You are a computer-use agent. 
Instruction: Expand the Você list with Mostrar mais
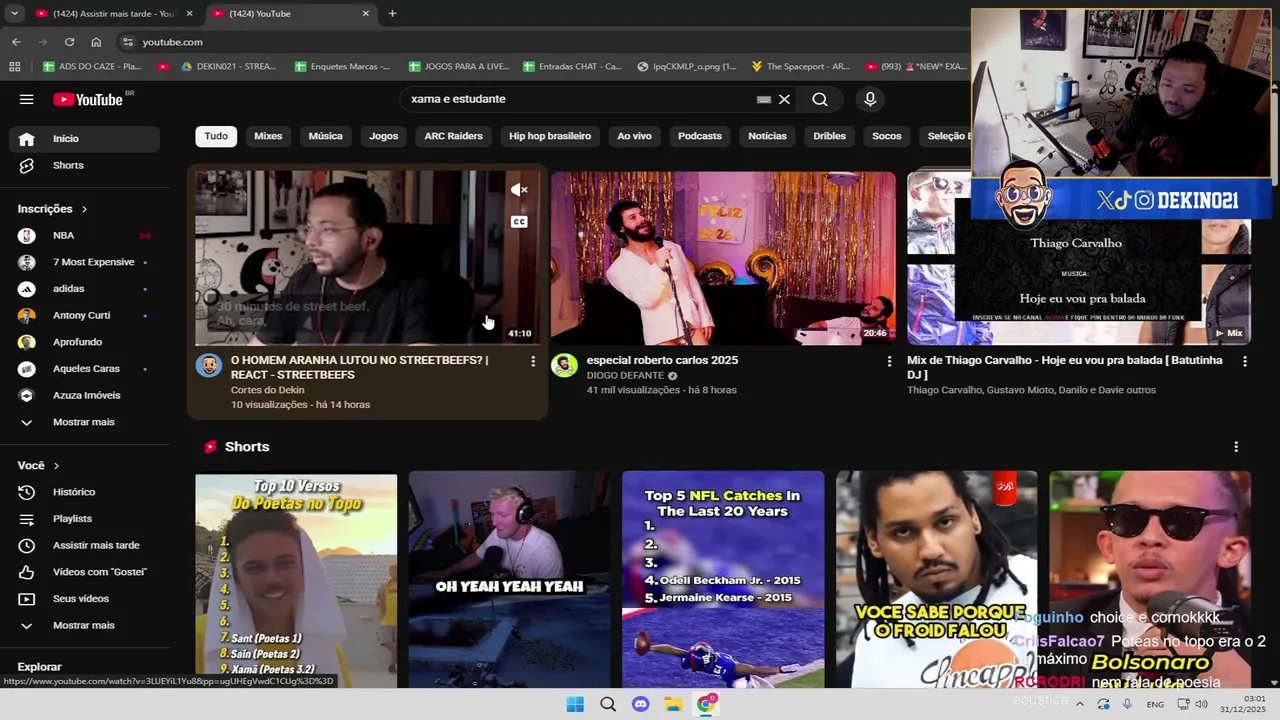(84, 625)
